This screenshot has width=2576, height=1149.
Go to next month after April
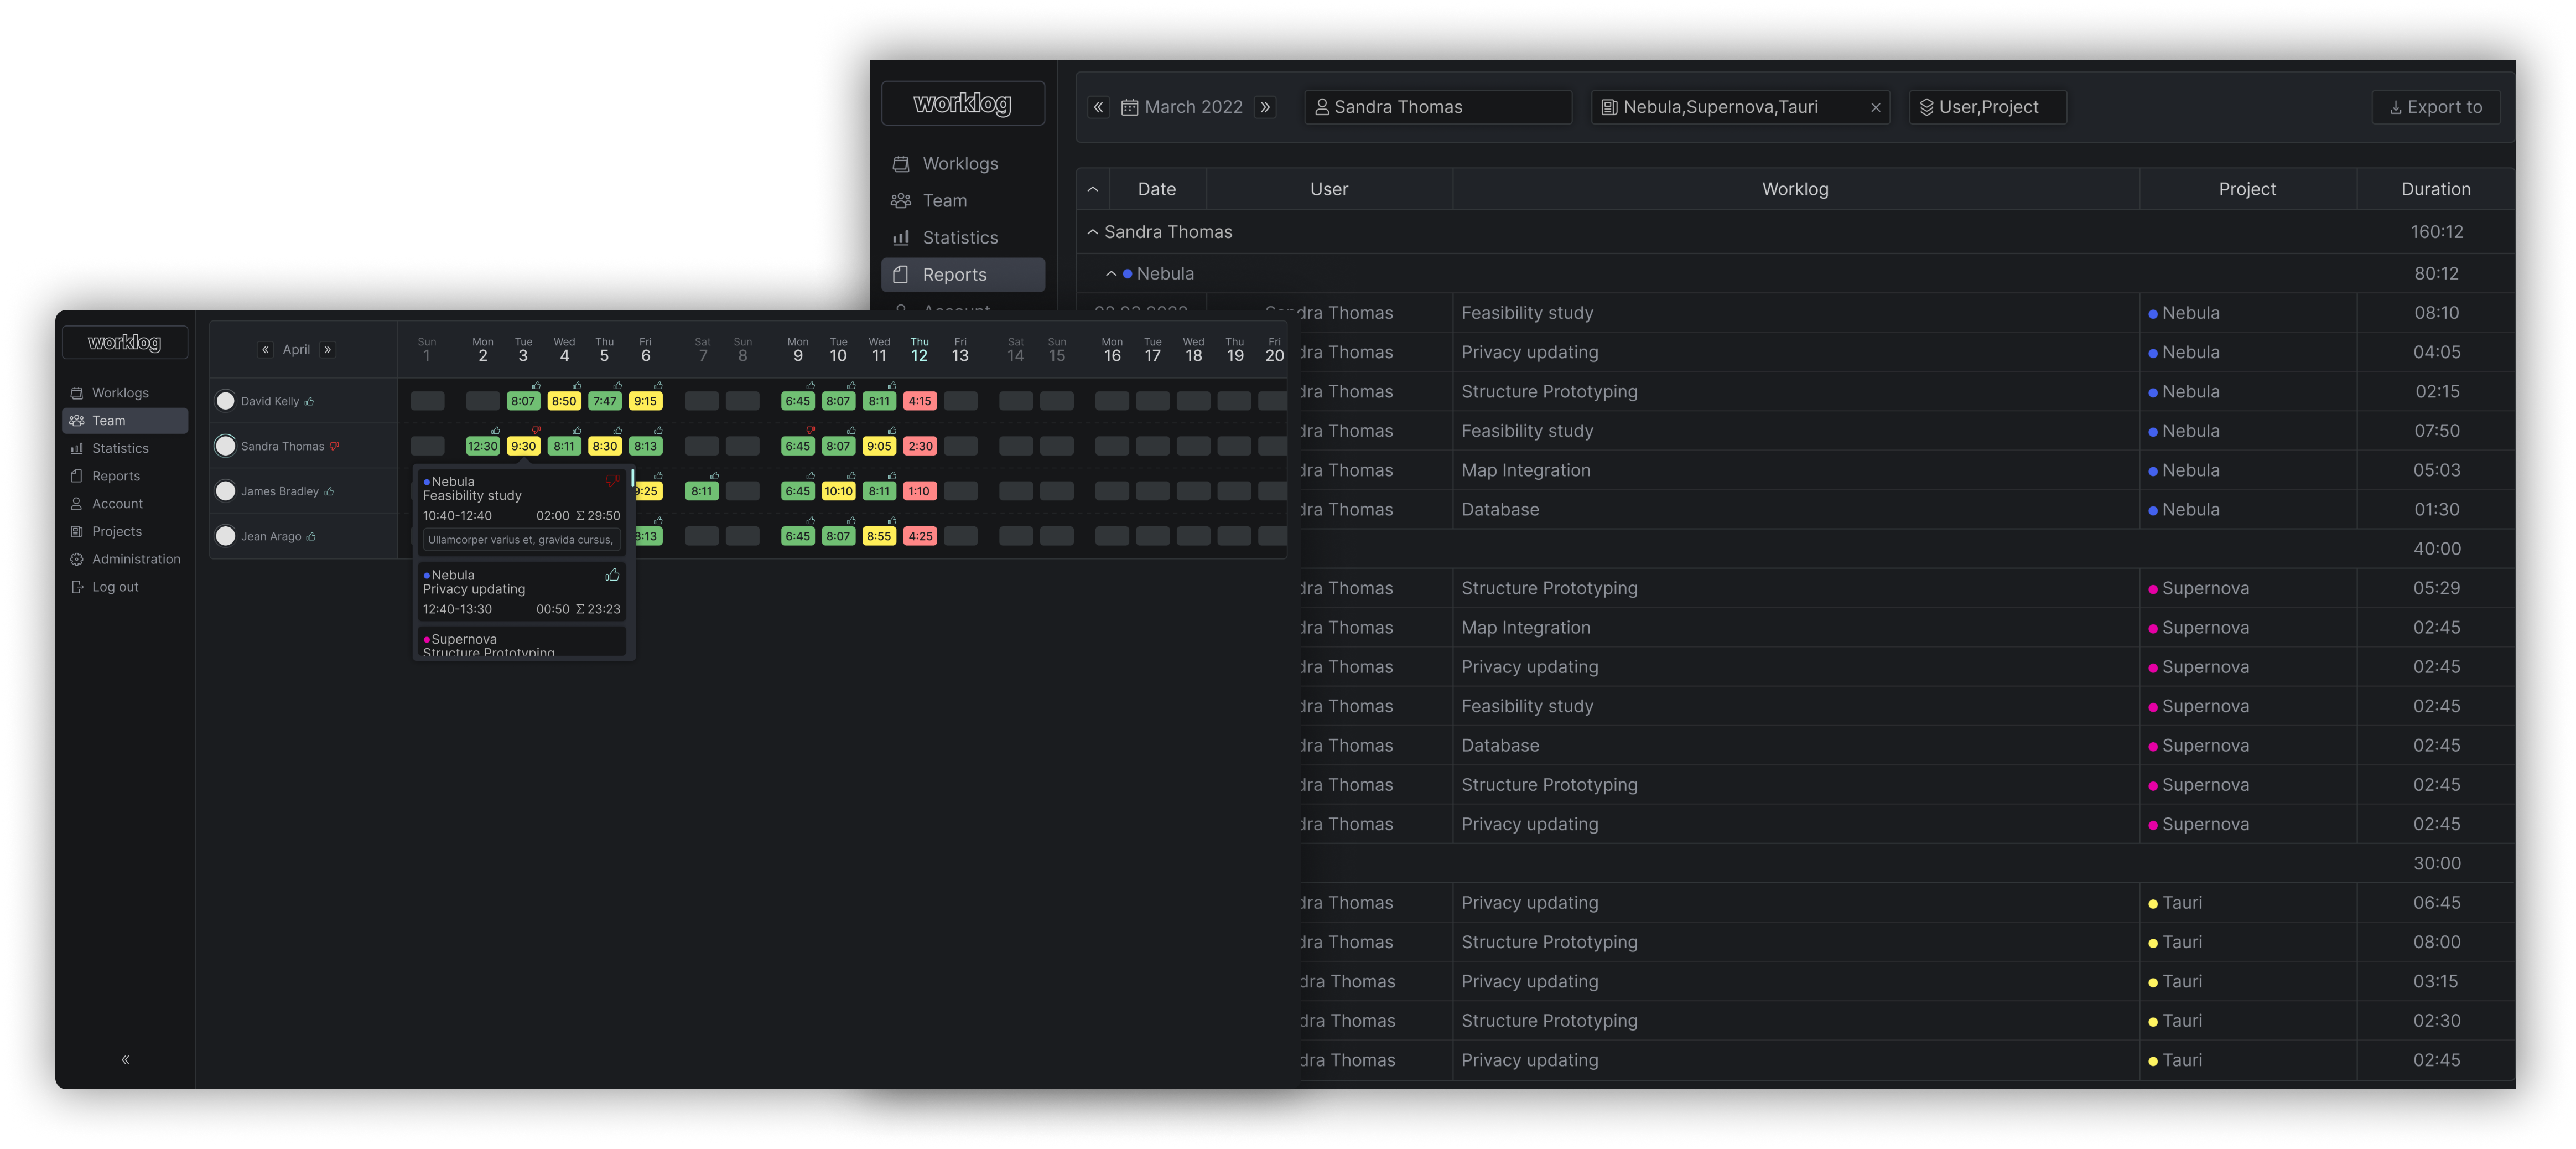coord(327,350)
